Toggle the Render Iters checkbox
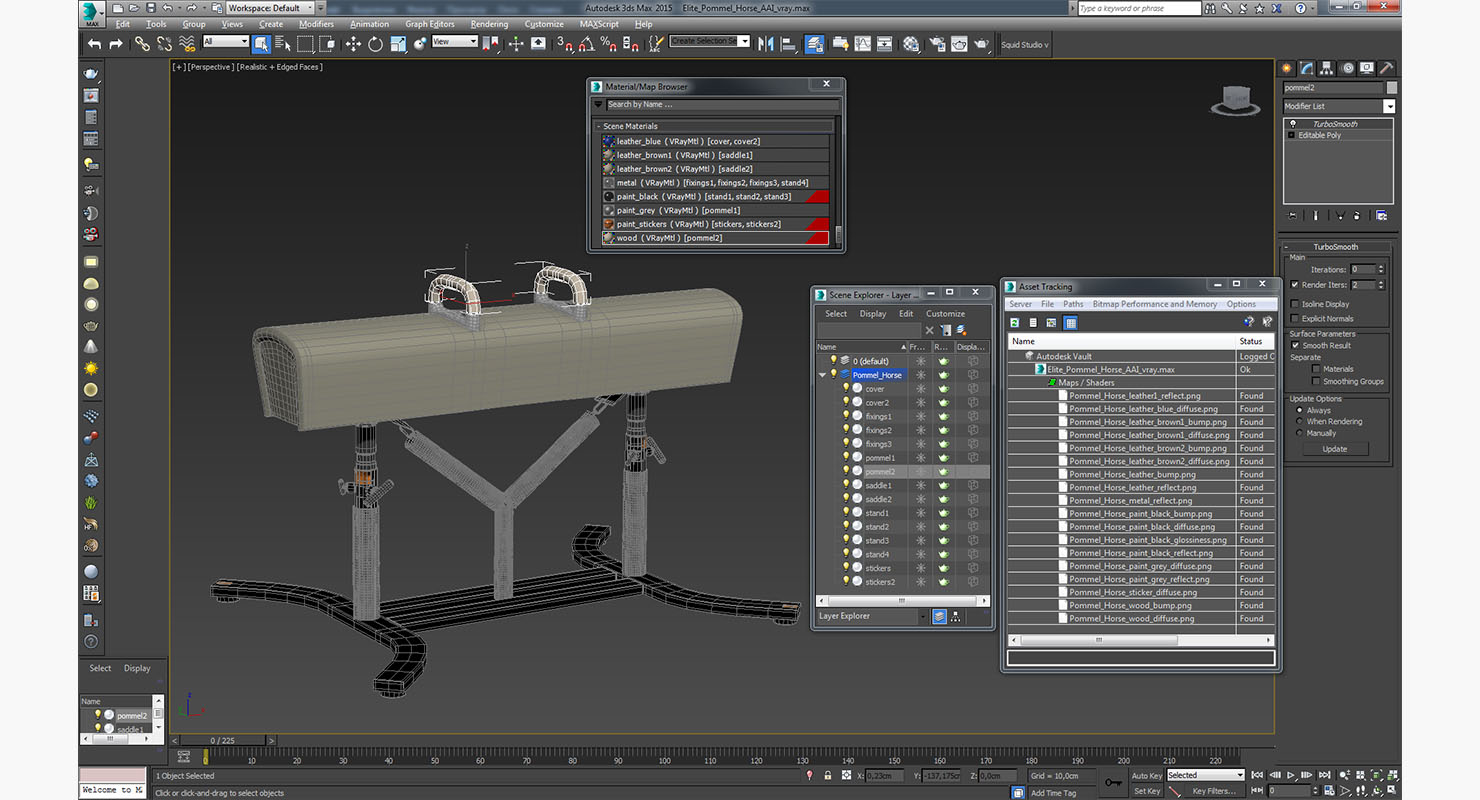 click(1295, 285)
